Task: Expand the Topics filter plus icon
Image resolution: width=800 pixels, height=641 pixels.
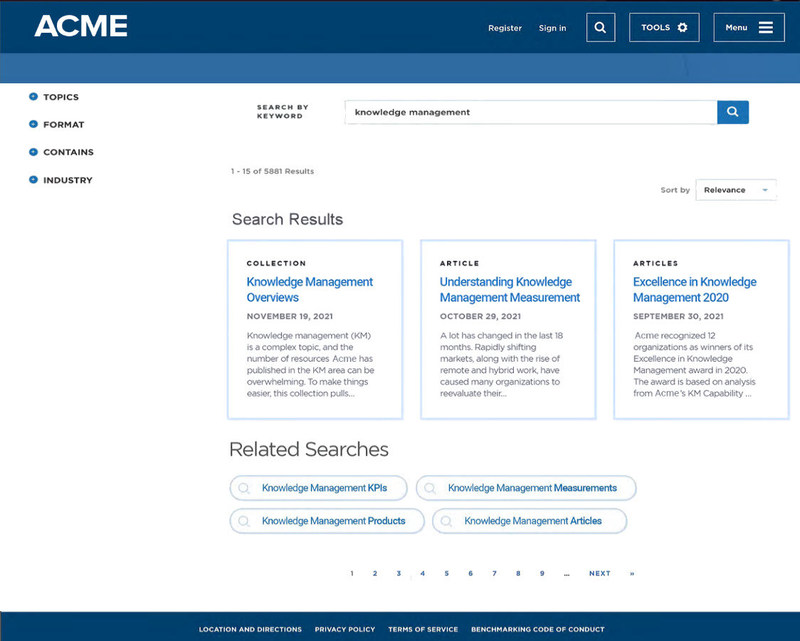Action: pos(33,97)
